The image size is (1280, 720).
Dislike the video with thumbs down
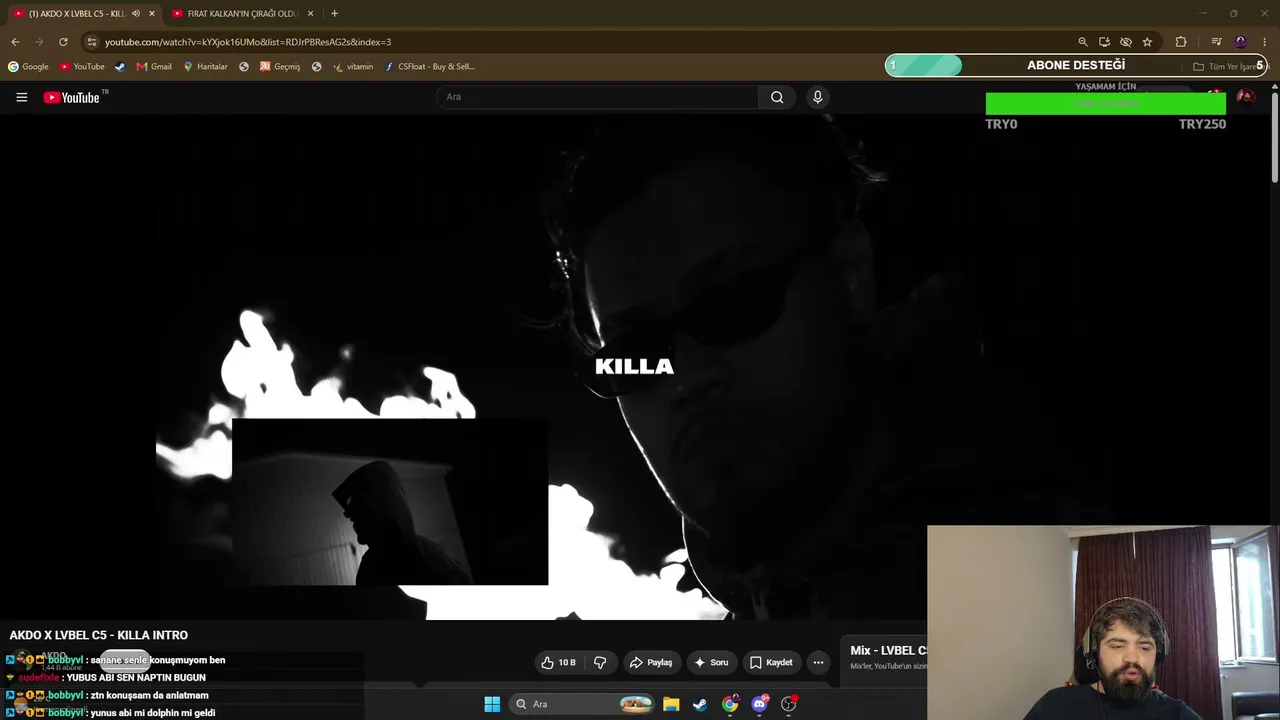click(x=600, y=662)
